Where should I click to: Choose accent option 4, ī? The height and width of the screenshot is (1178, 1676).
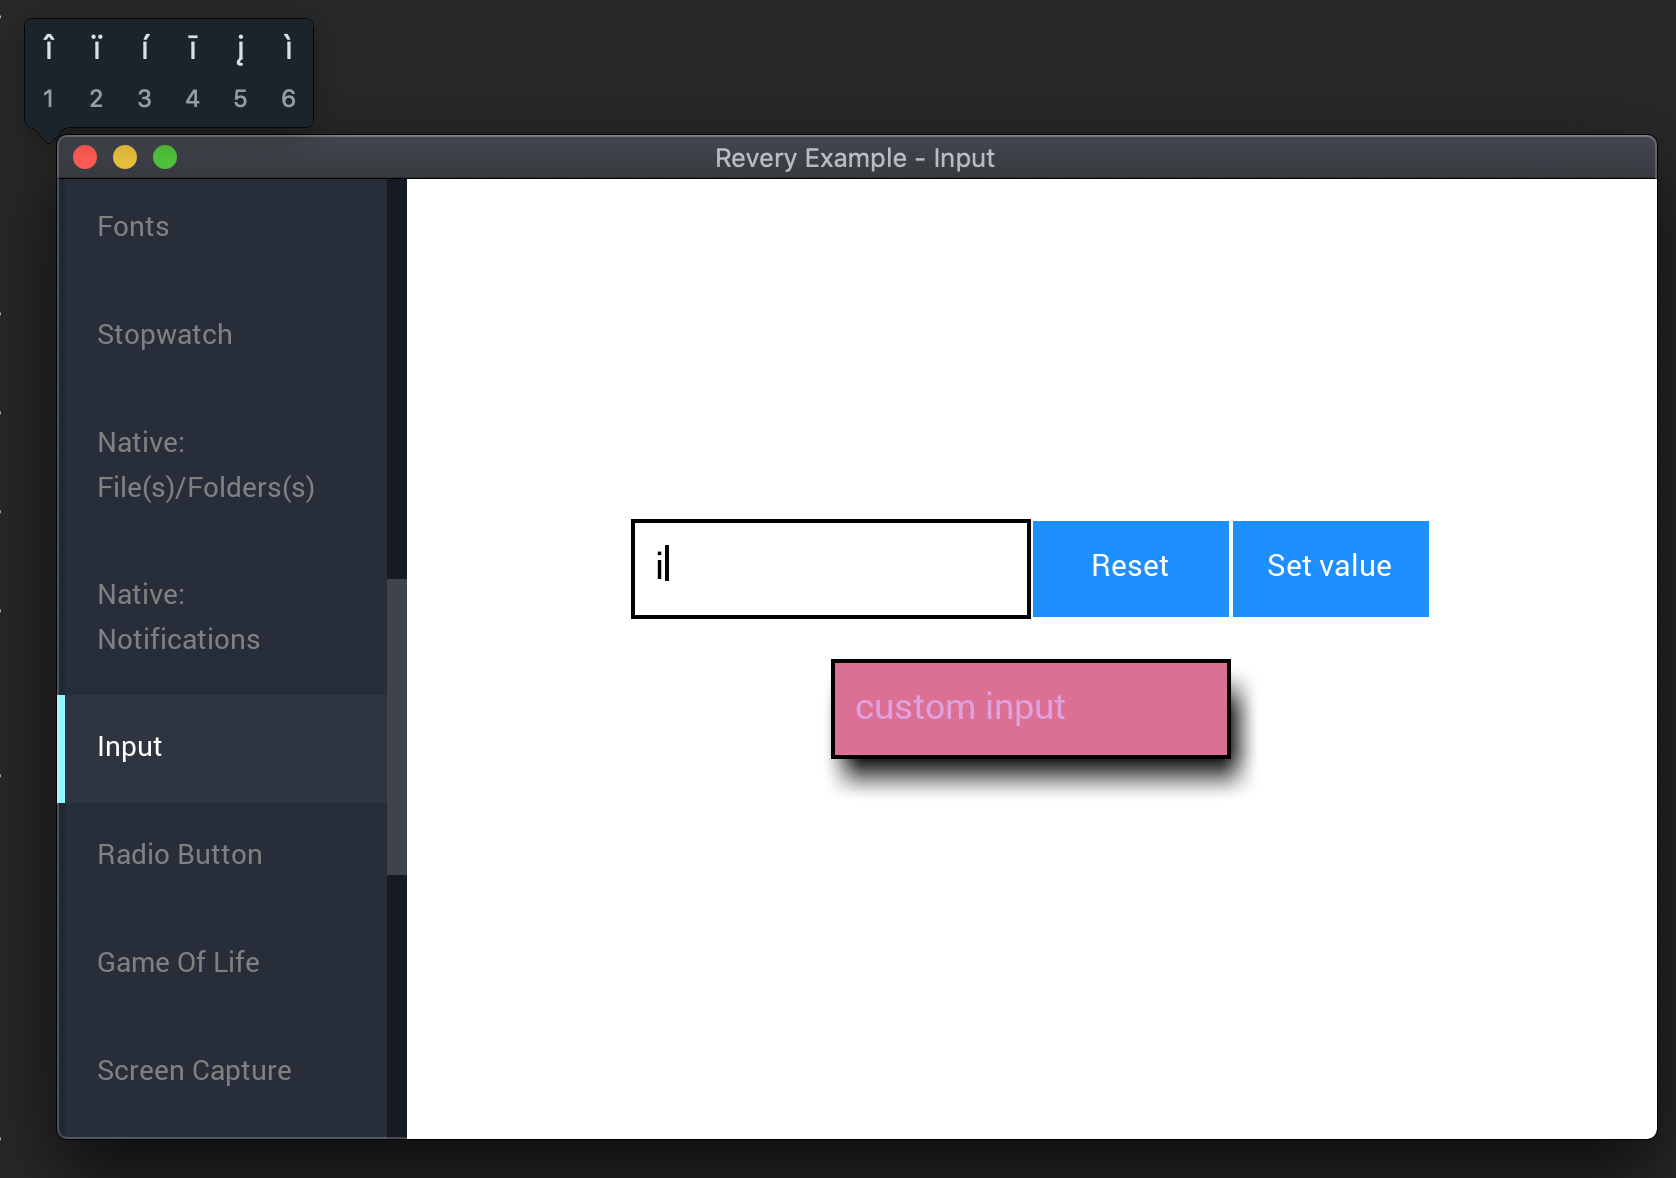click(193, 72)
